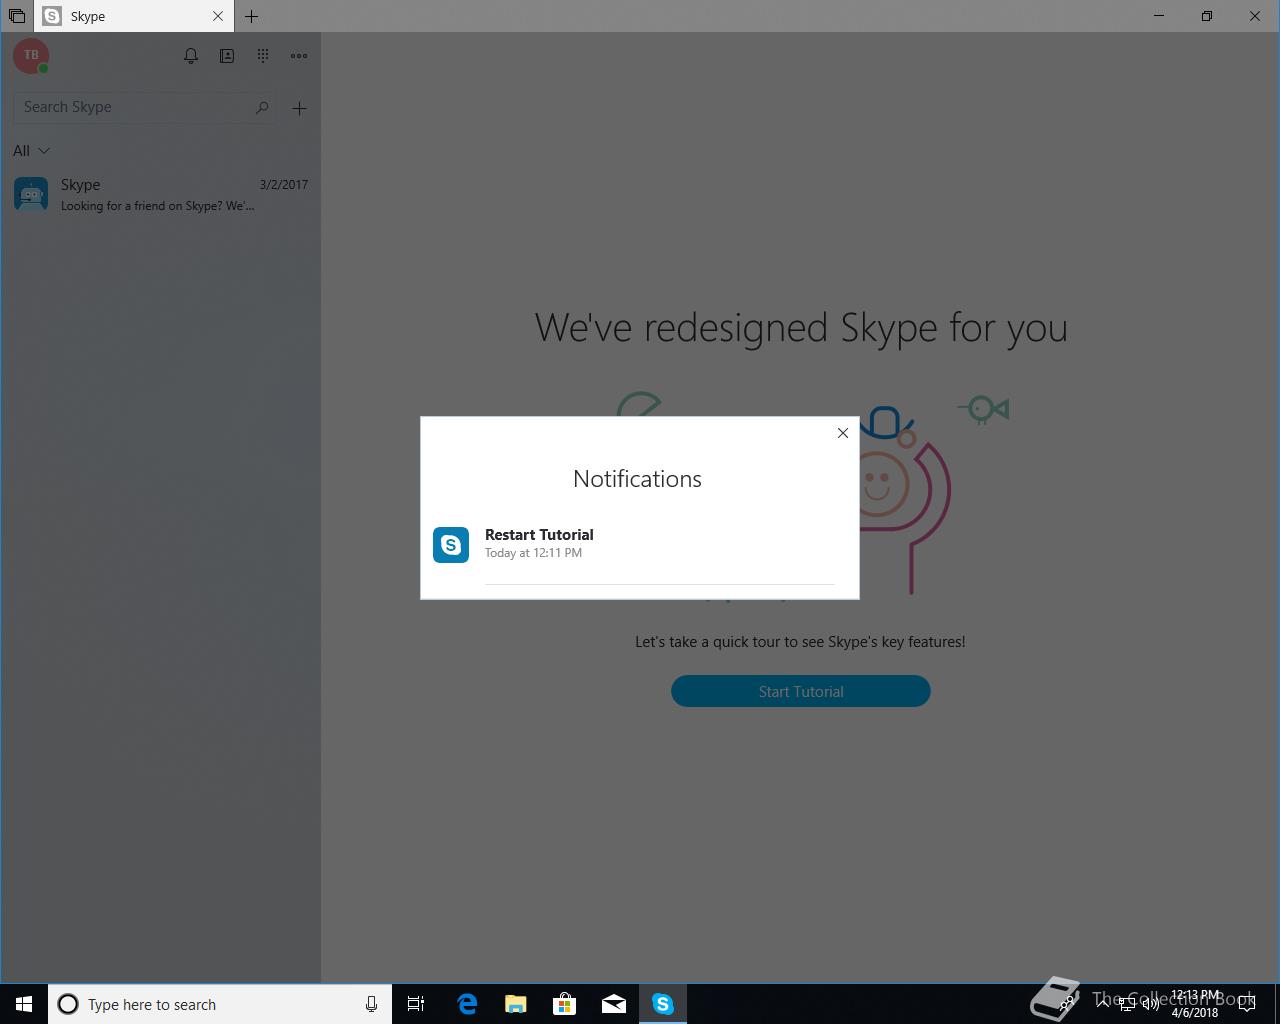Click the volume speaker tray icon
1280x1024 pixels.
tap(1151, 1004)
